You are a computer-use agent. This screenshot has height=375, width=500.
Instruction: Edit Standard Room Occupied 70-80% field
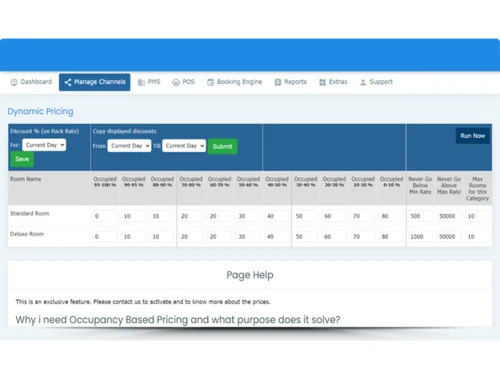(x=191, y=216)
